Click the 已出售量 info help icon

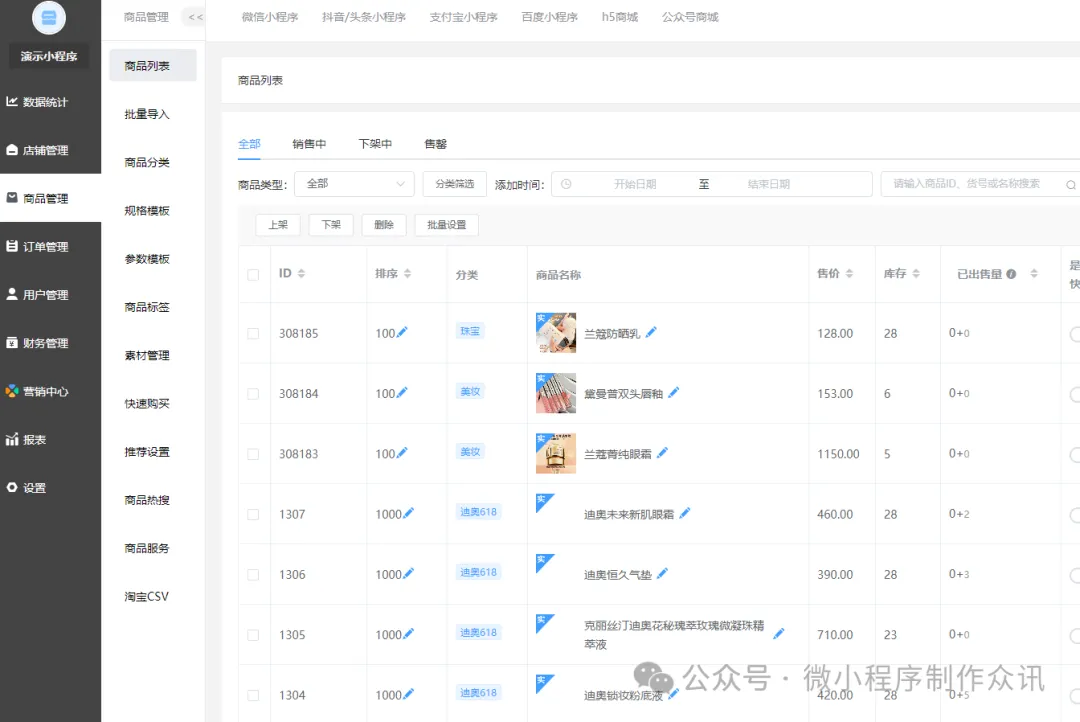(1011, 274)
